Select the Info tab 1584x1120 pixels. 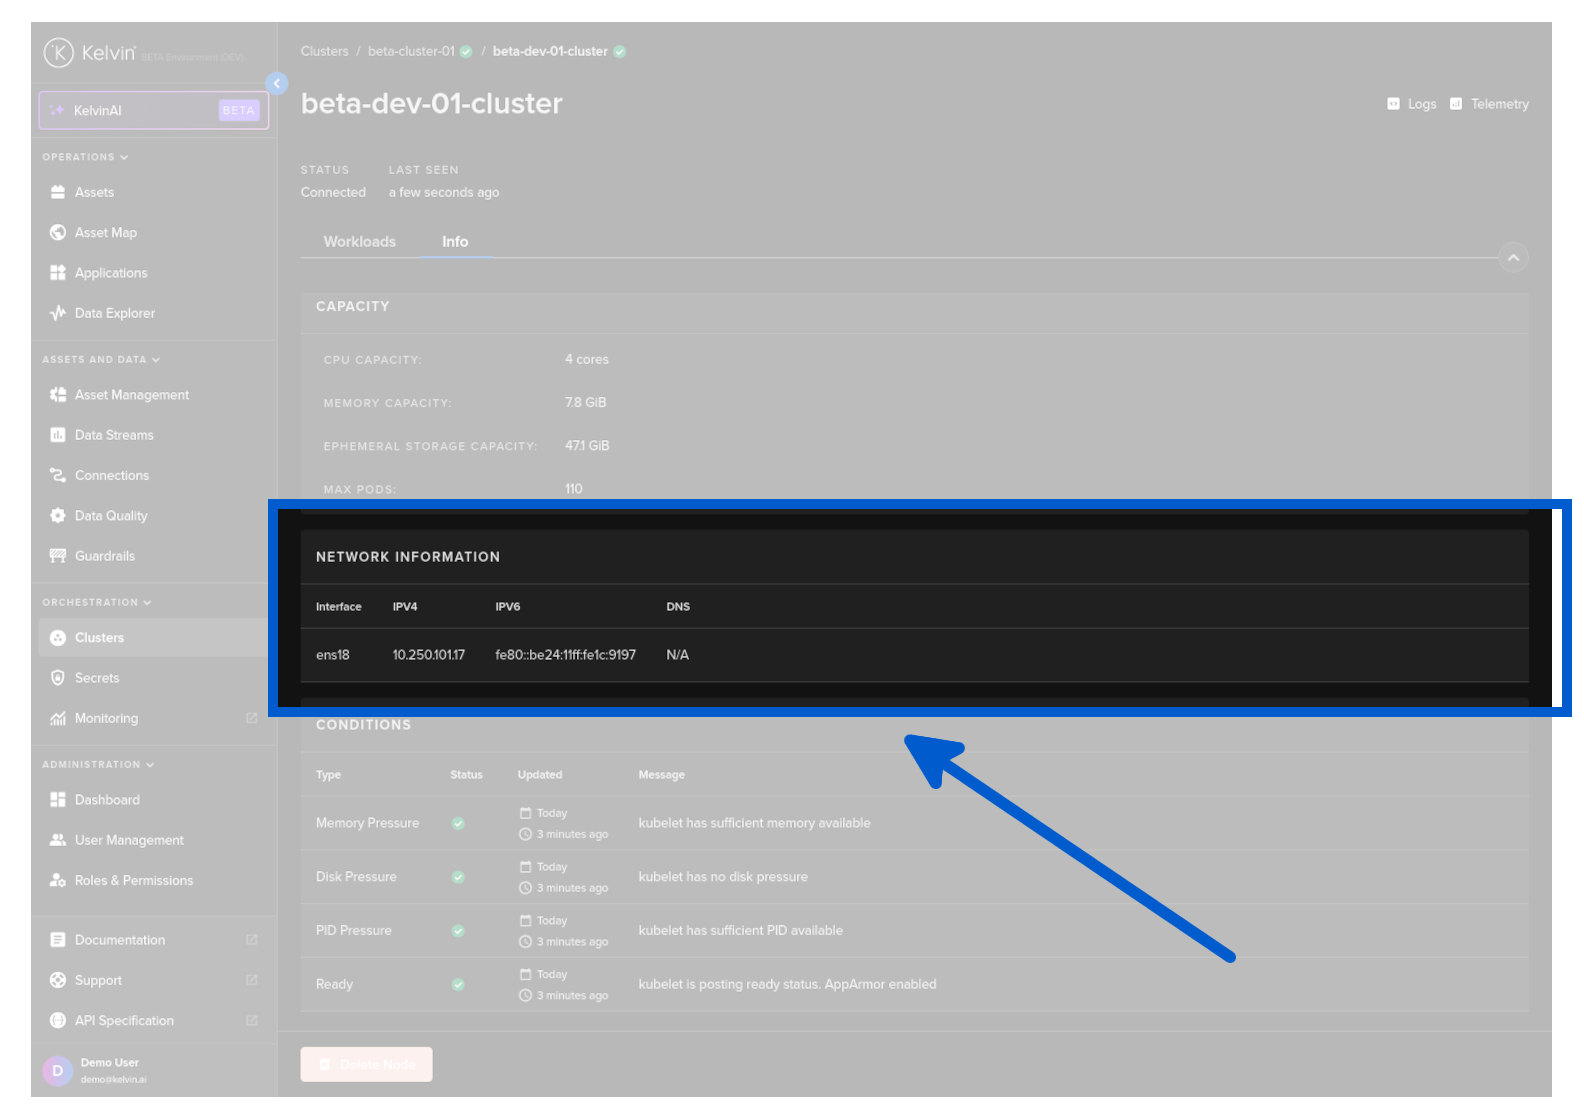(x=455, y=242)
